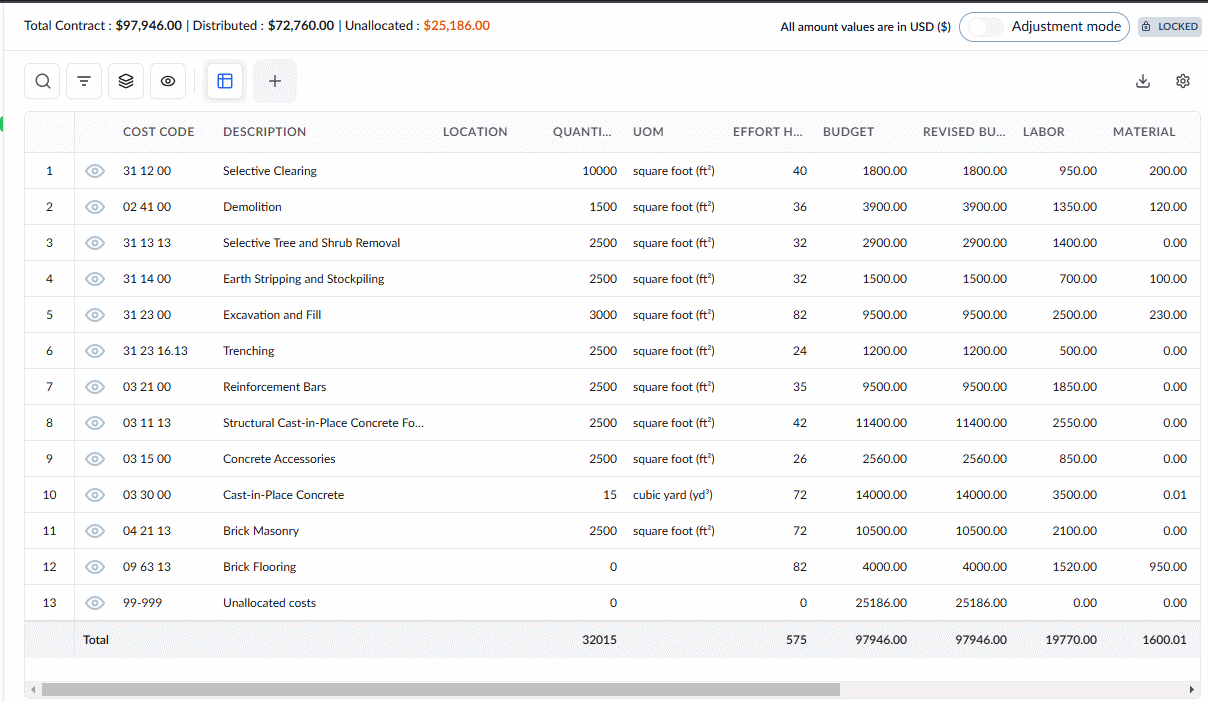Select the table layout view icon
The image size is (1208, 702).
(x=225, y=82)
